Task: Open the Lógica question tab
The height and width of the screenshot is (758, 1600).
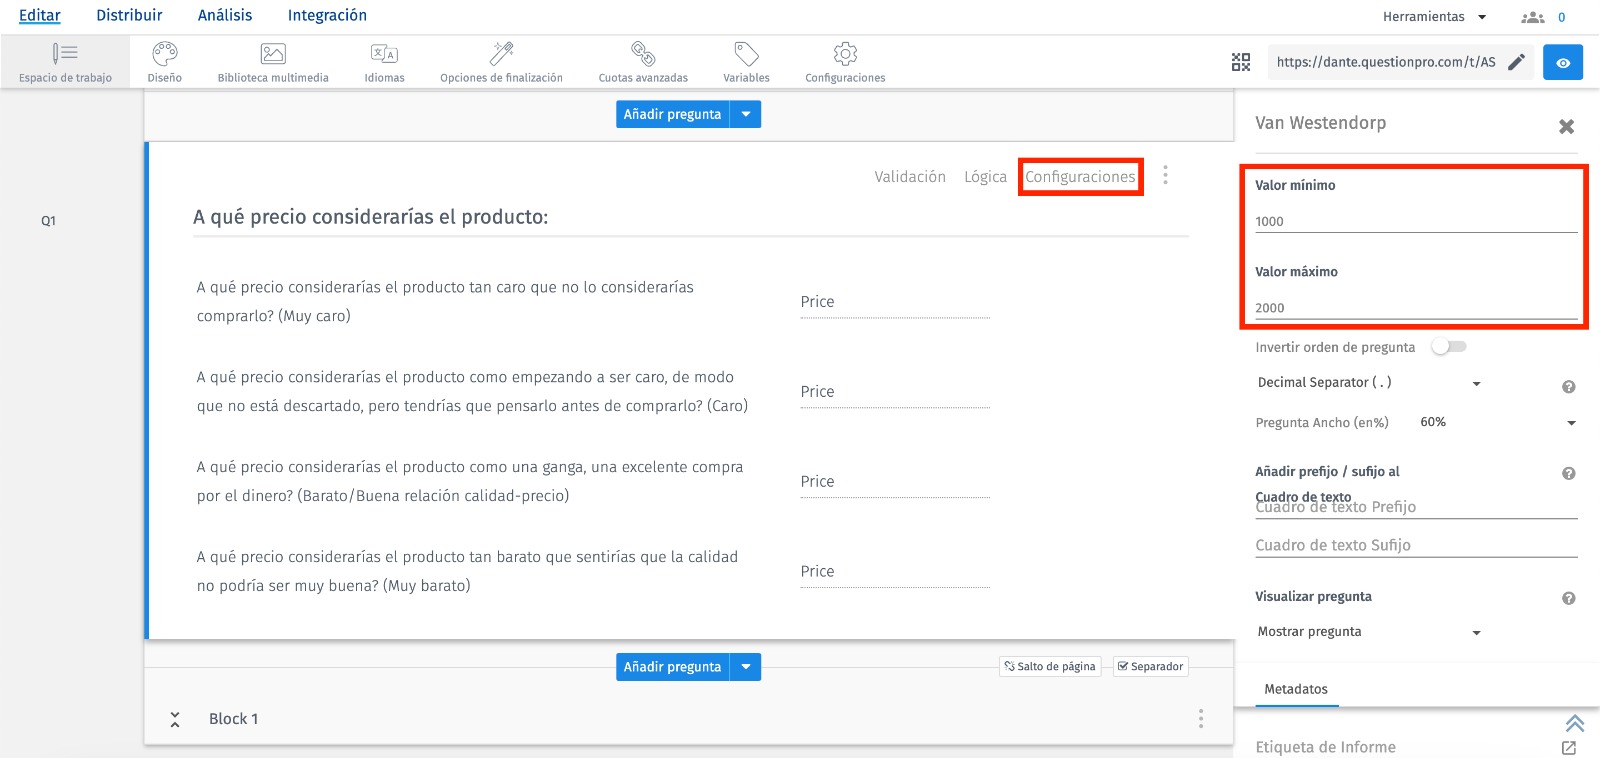Action: pyautogui.click(x=985, y=177)
